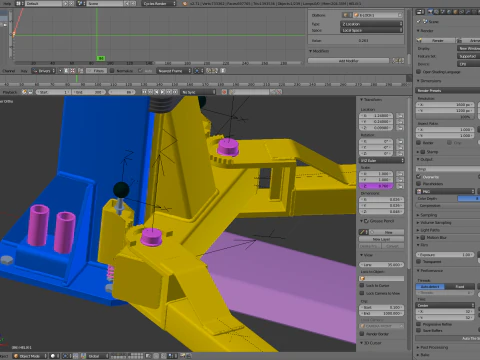Select the Fixed threads option
Viewport: 480px width, 360px height.
(x=459, y=287)
